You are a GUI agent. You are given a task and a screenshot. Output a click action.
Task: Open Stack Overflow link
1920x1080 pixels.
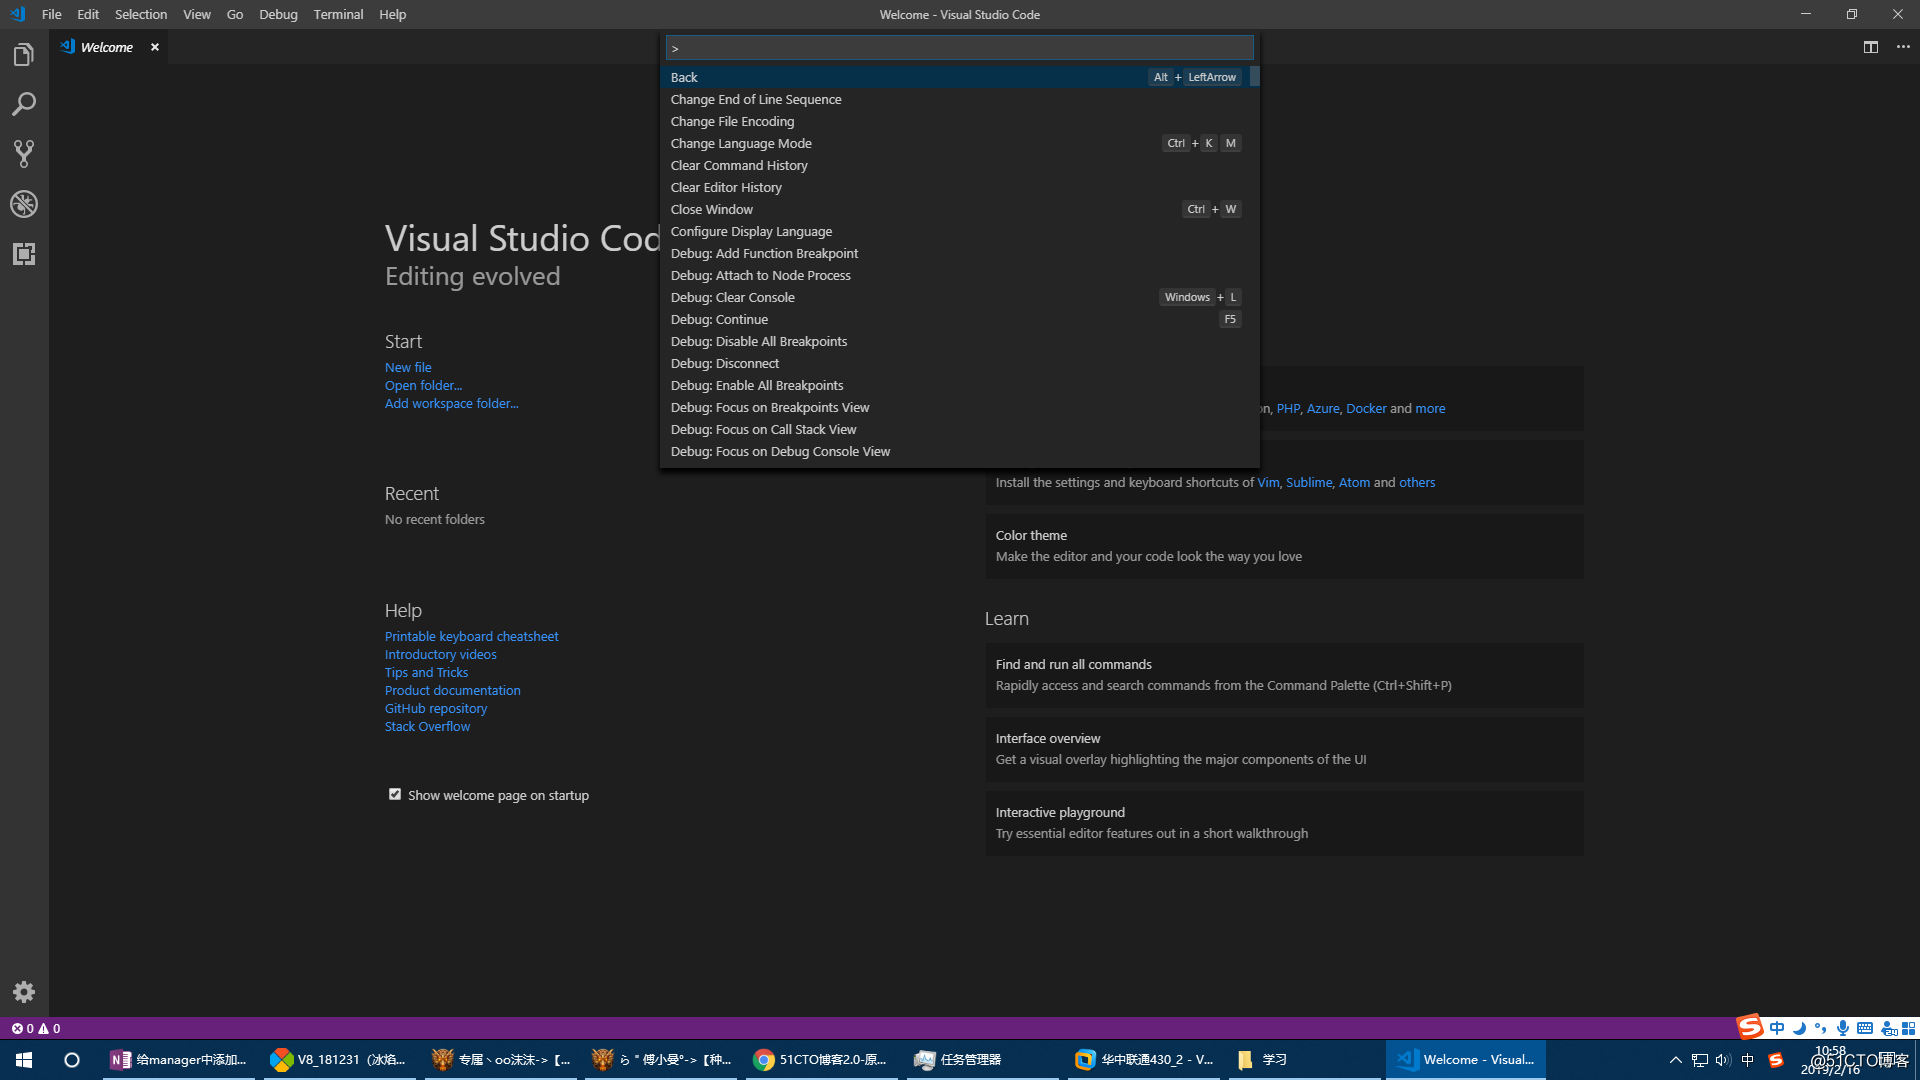[427, 726]
